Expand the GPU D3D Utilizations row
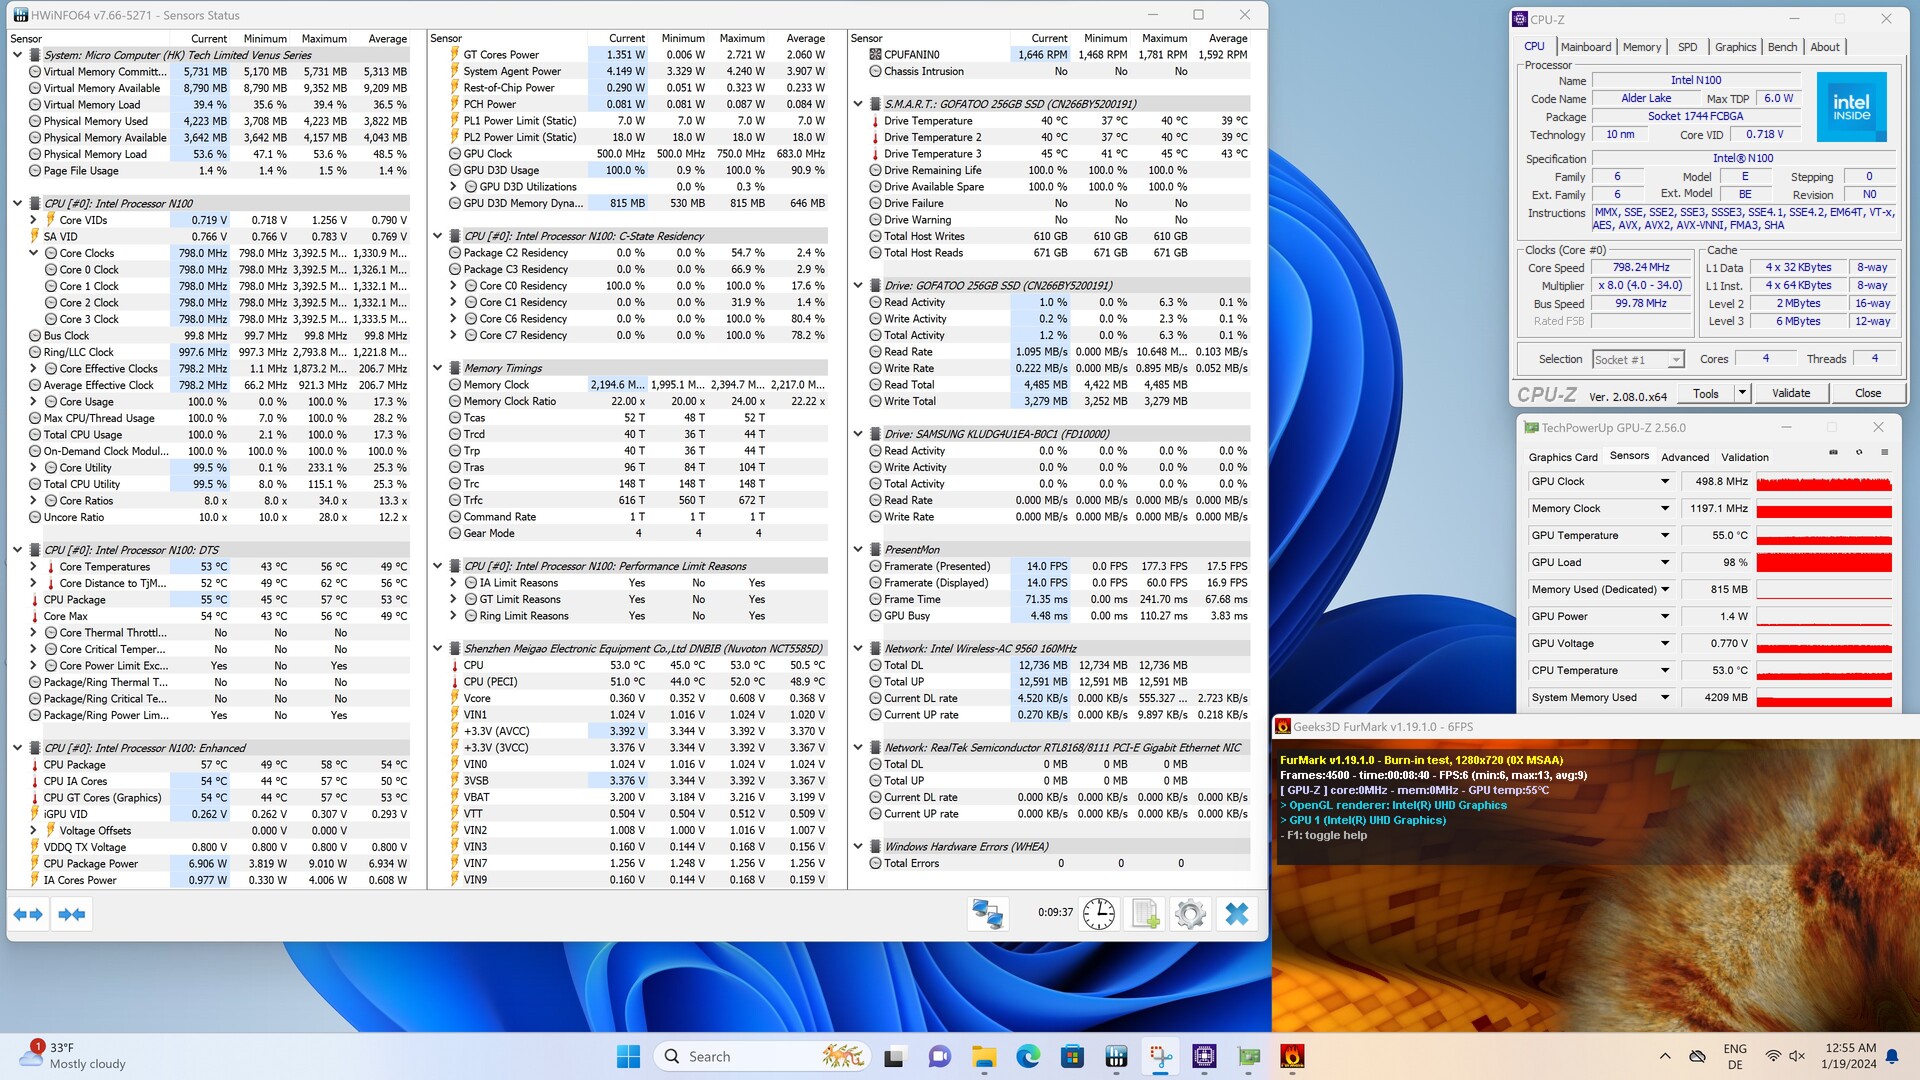1920x1080 pixels. [x=453, y=187]
